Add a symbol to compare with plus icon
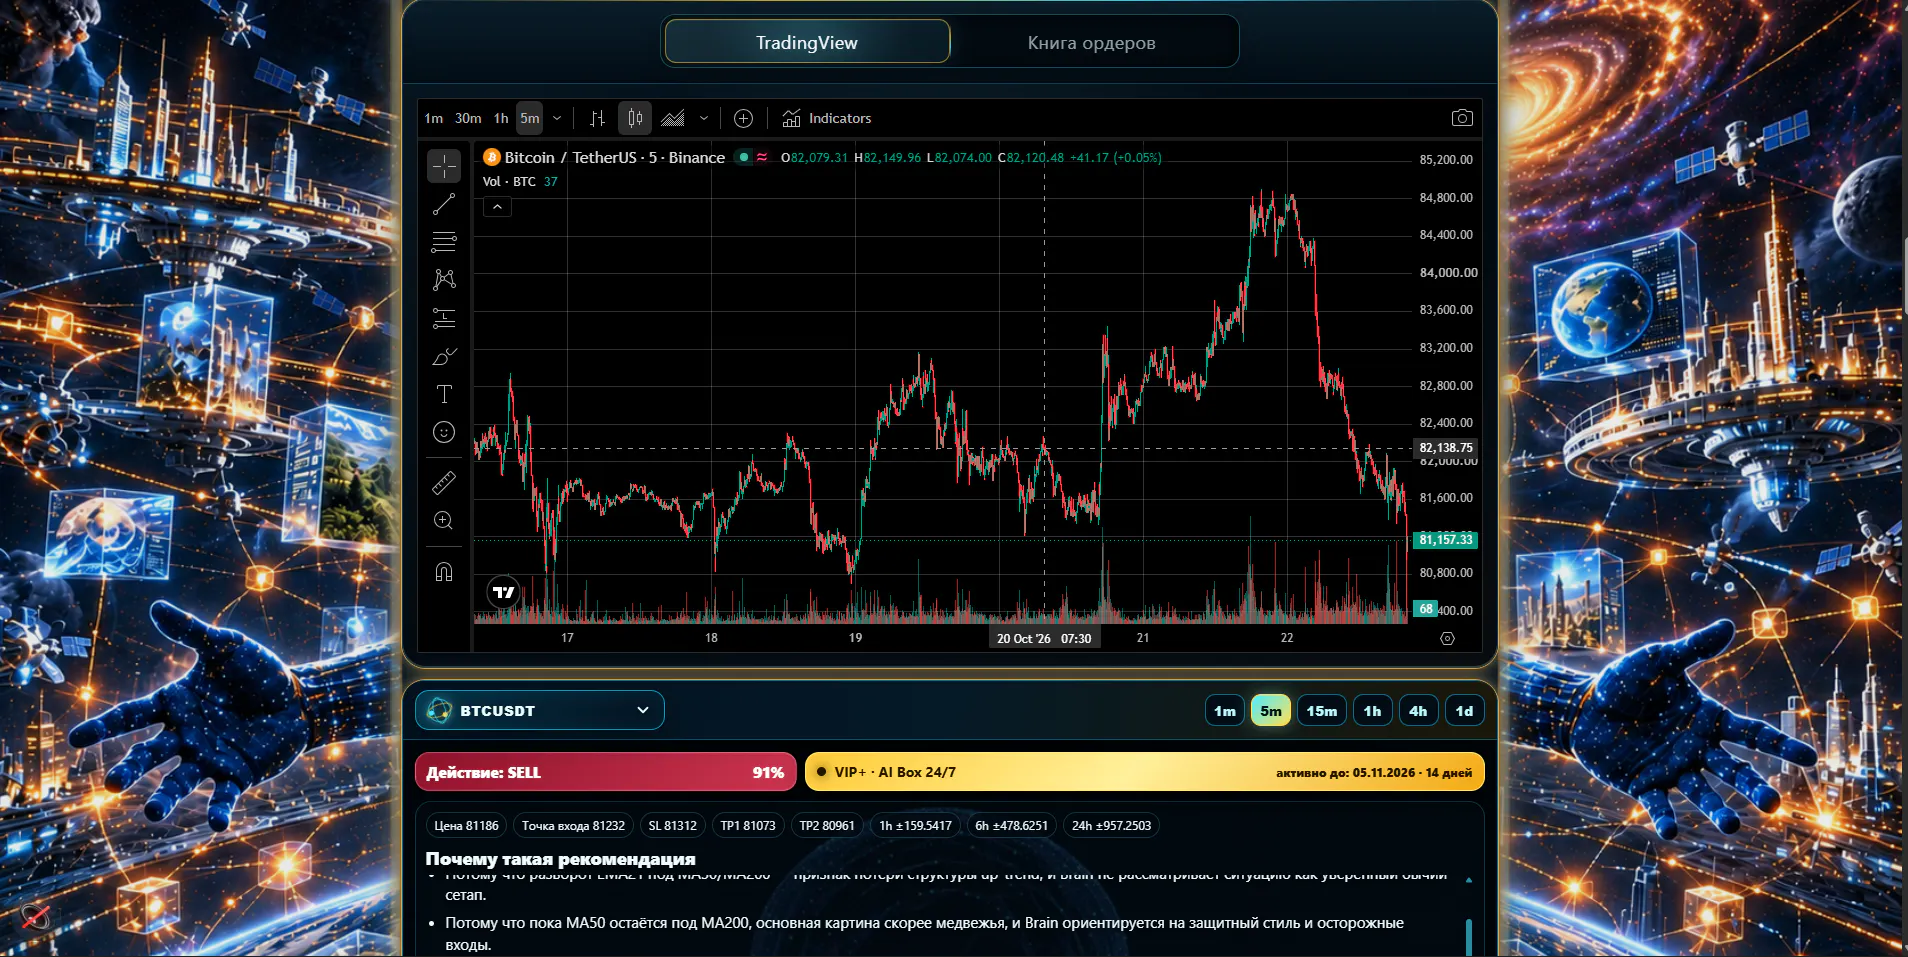This screenshot has width=1908, height=957. pyautogui.click(x=743, y=118)
